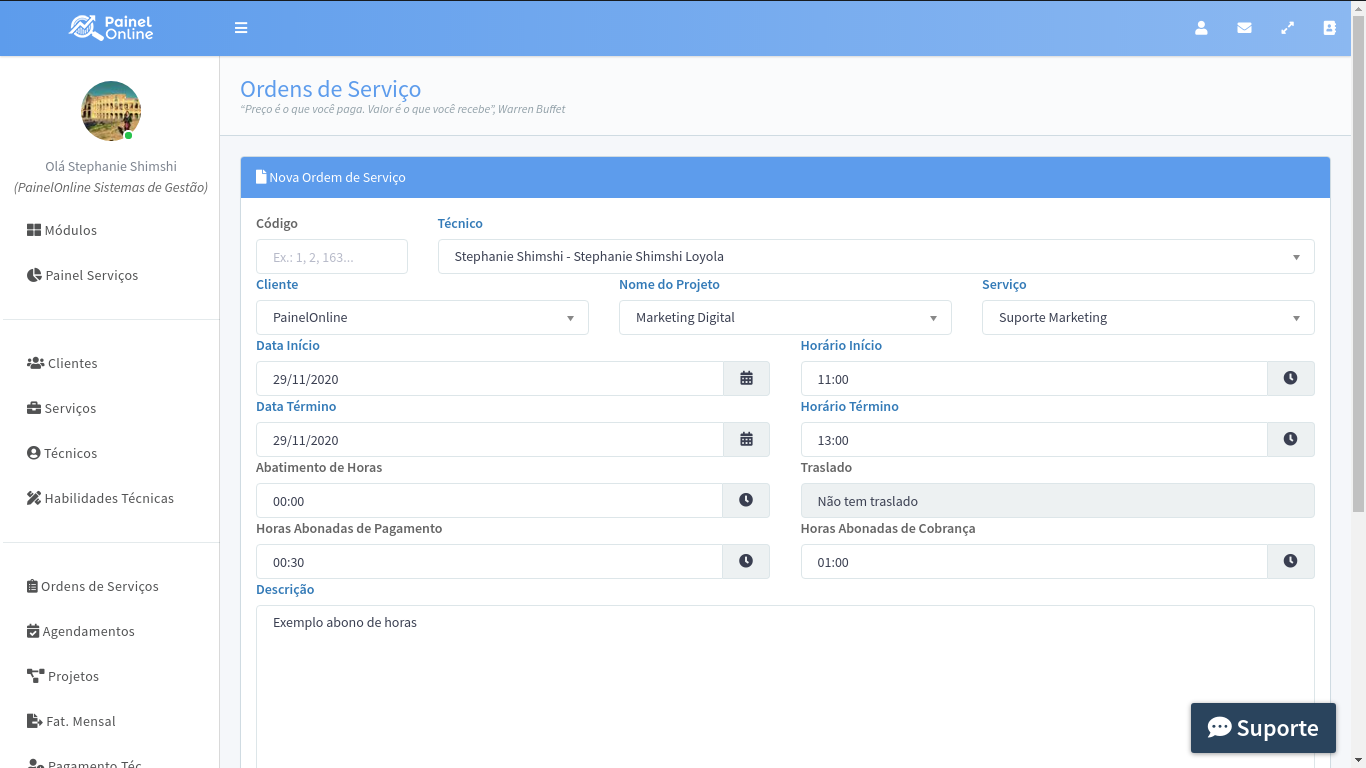
Task: Open clock picker for Abatimento de Horas
Action: [746, 501]
